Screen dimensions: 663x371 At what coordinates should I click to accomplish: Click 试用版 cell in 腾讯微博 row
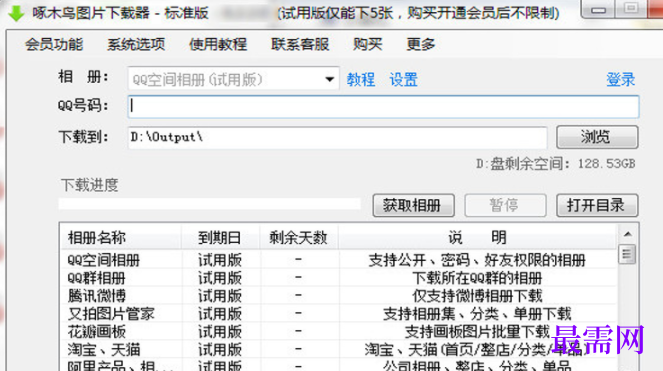point(220,296)
